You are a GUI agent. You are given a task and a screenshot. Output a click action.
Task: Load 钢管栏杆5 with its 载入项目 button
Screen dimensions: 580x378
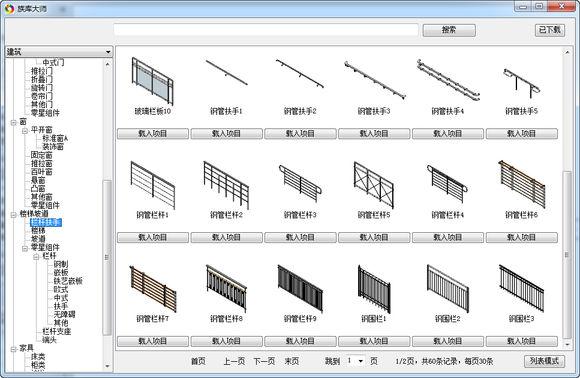click(x=374, y=237)
